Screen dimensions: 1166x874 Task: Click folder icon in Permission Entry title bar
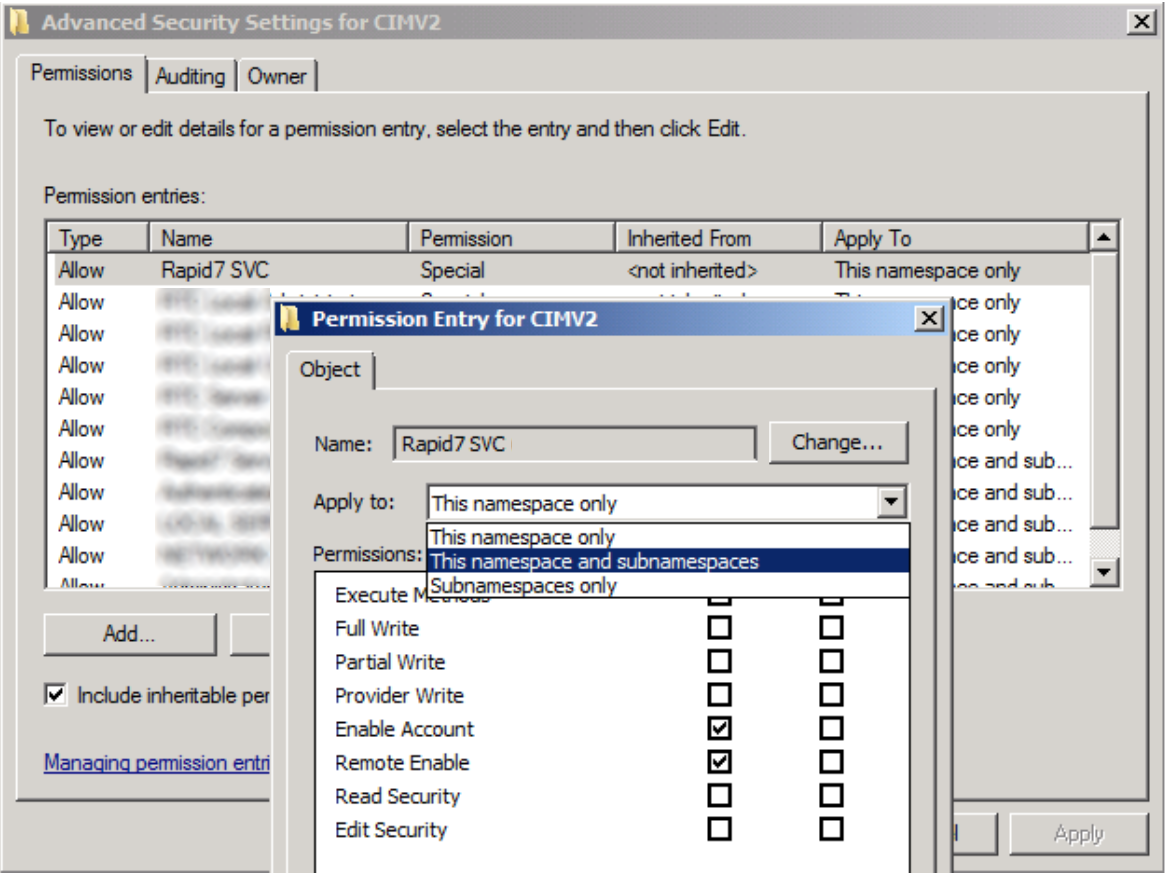pos(289,318)
